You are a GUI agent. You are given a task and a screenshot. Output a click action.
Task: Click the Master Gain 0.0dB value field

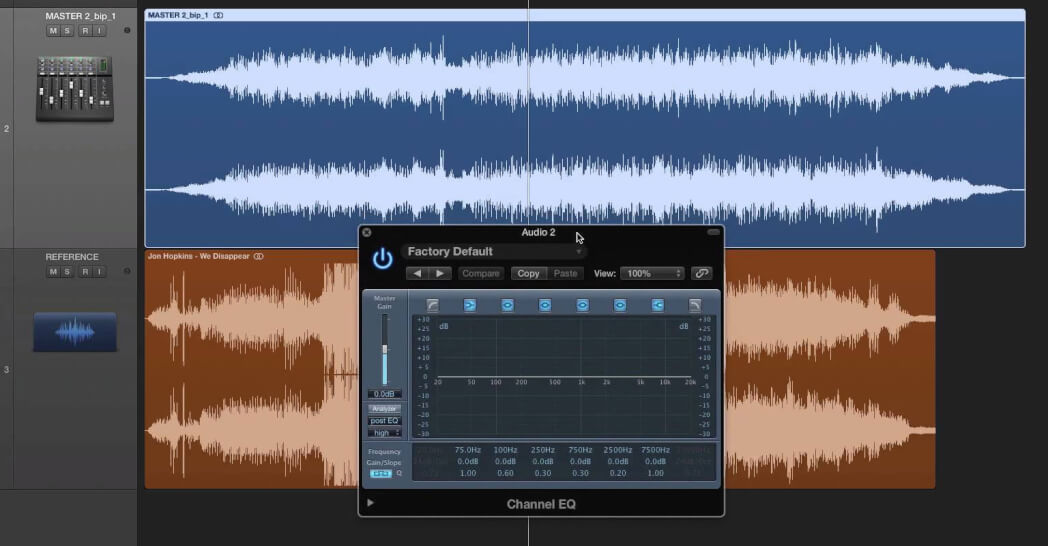(x=384, y=394)
